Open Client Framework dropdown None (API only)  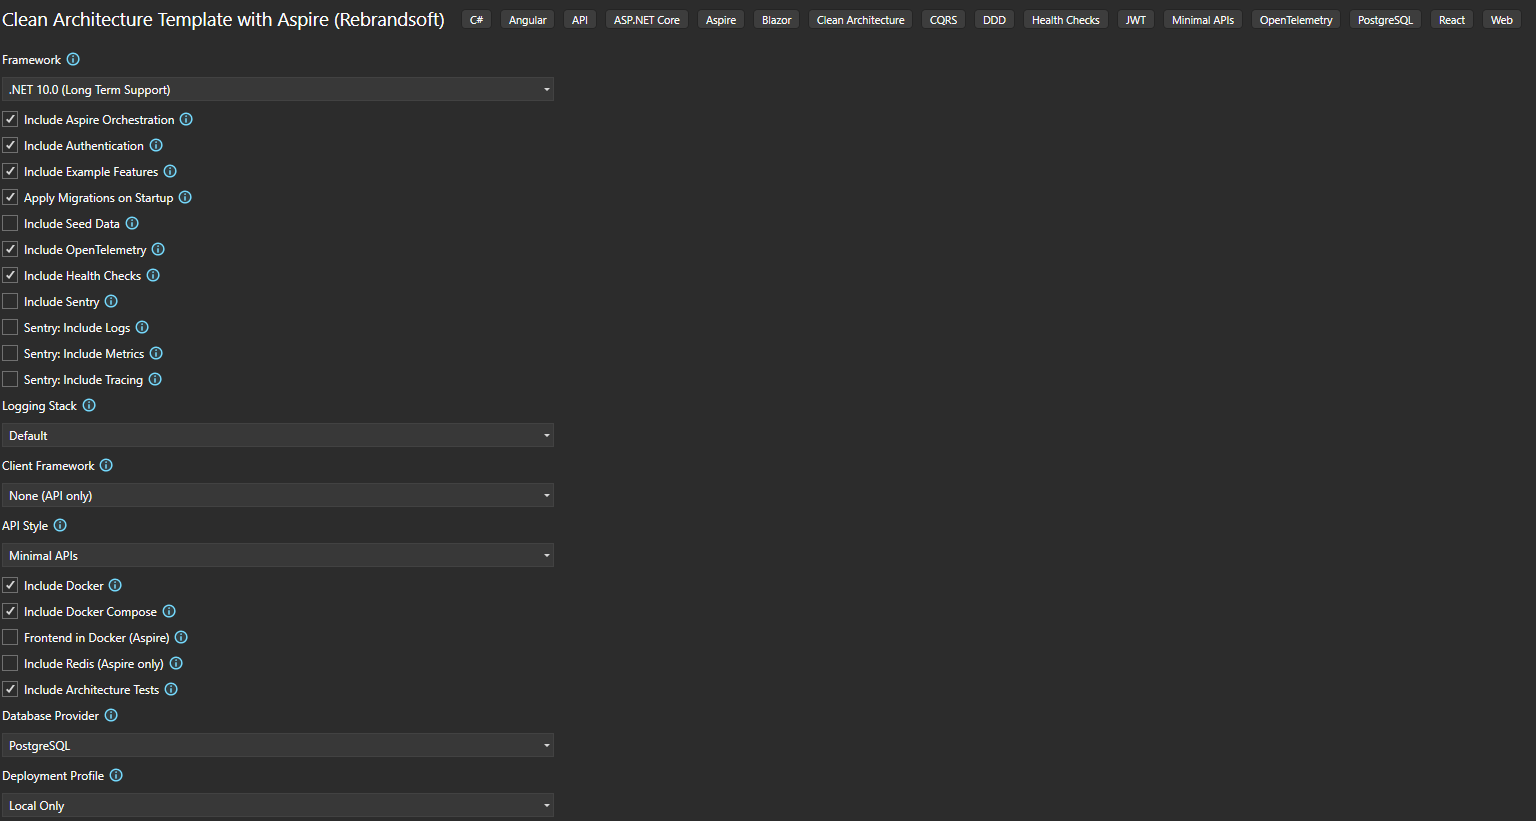pos(278,496)
